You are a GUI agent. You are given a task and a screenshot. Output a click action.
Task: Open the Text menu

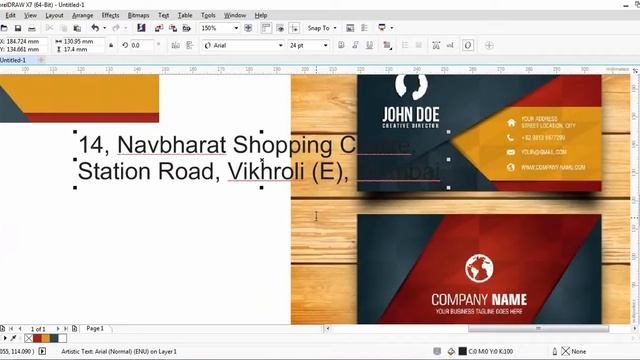pos(163,16)
